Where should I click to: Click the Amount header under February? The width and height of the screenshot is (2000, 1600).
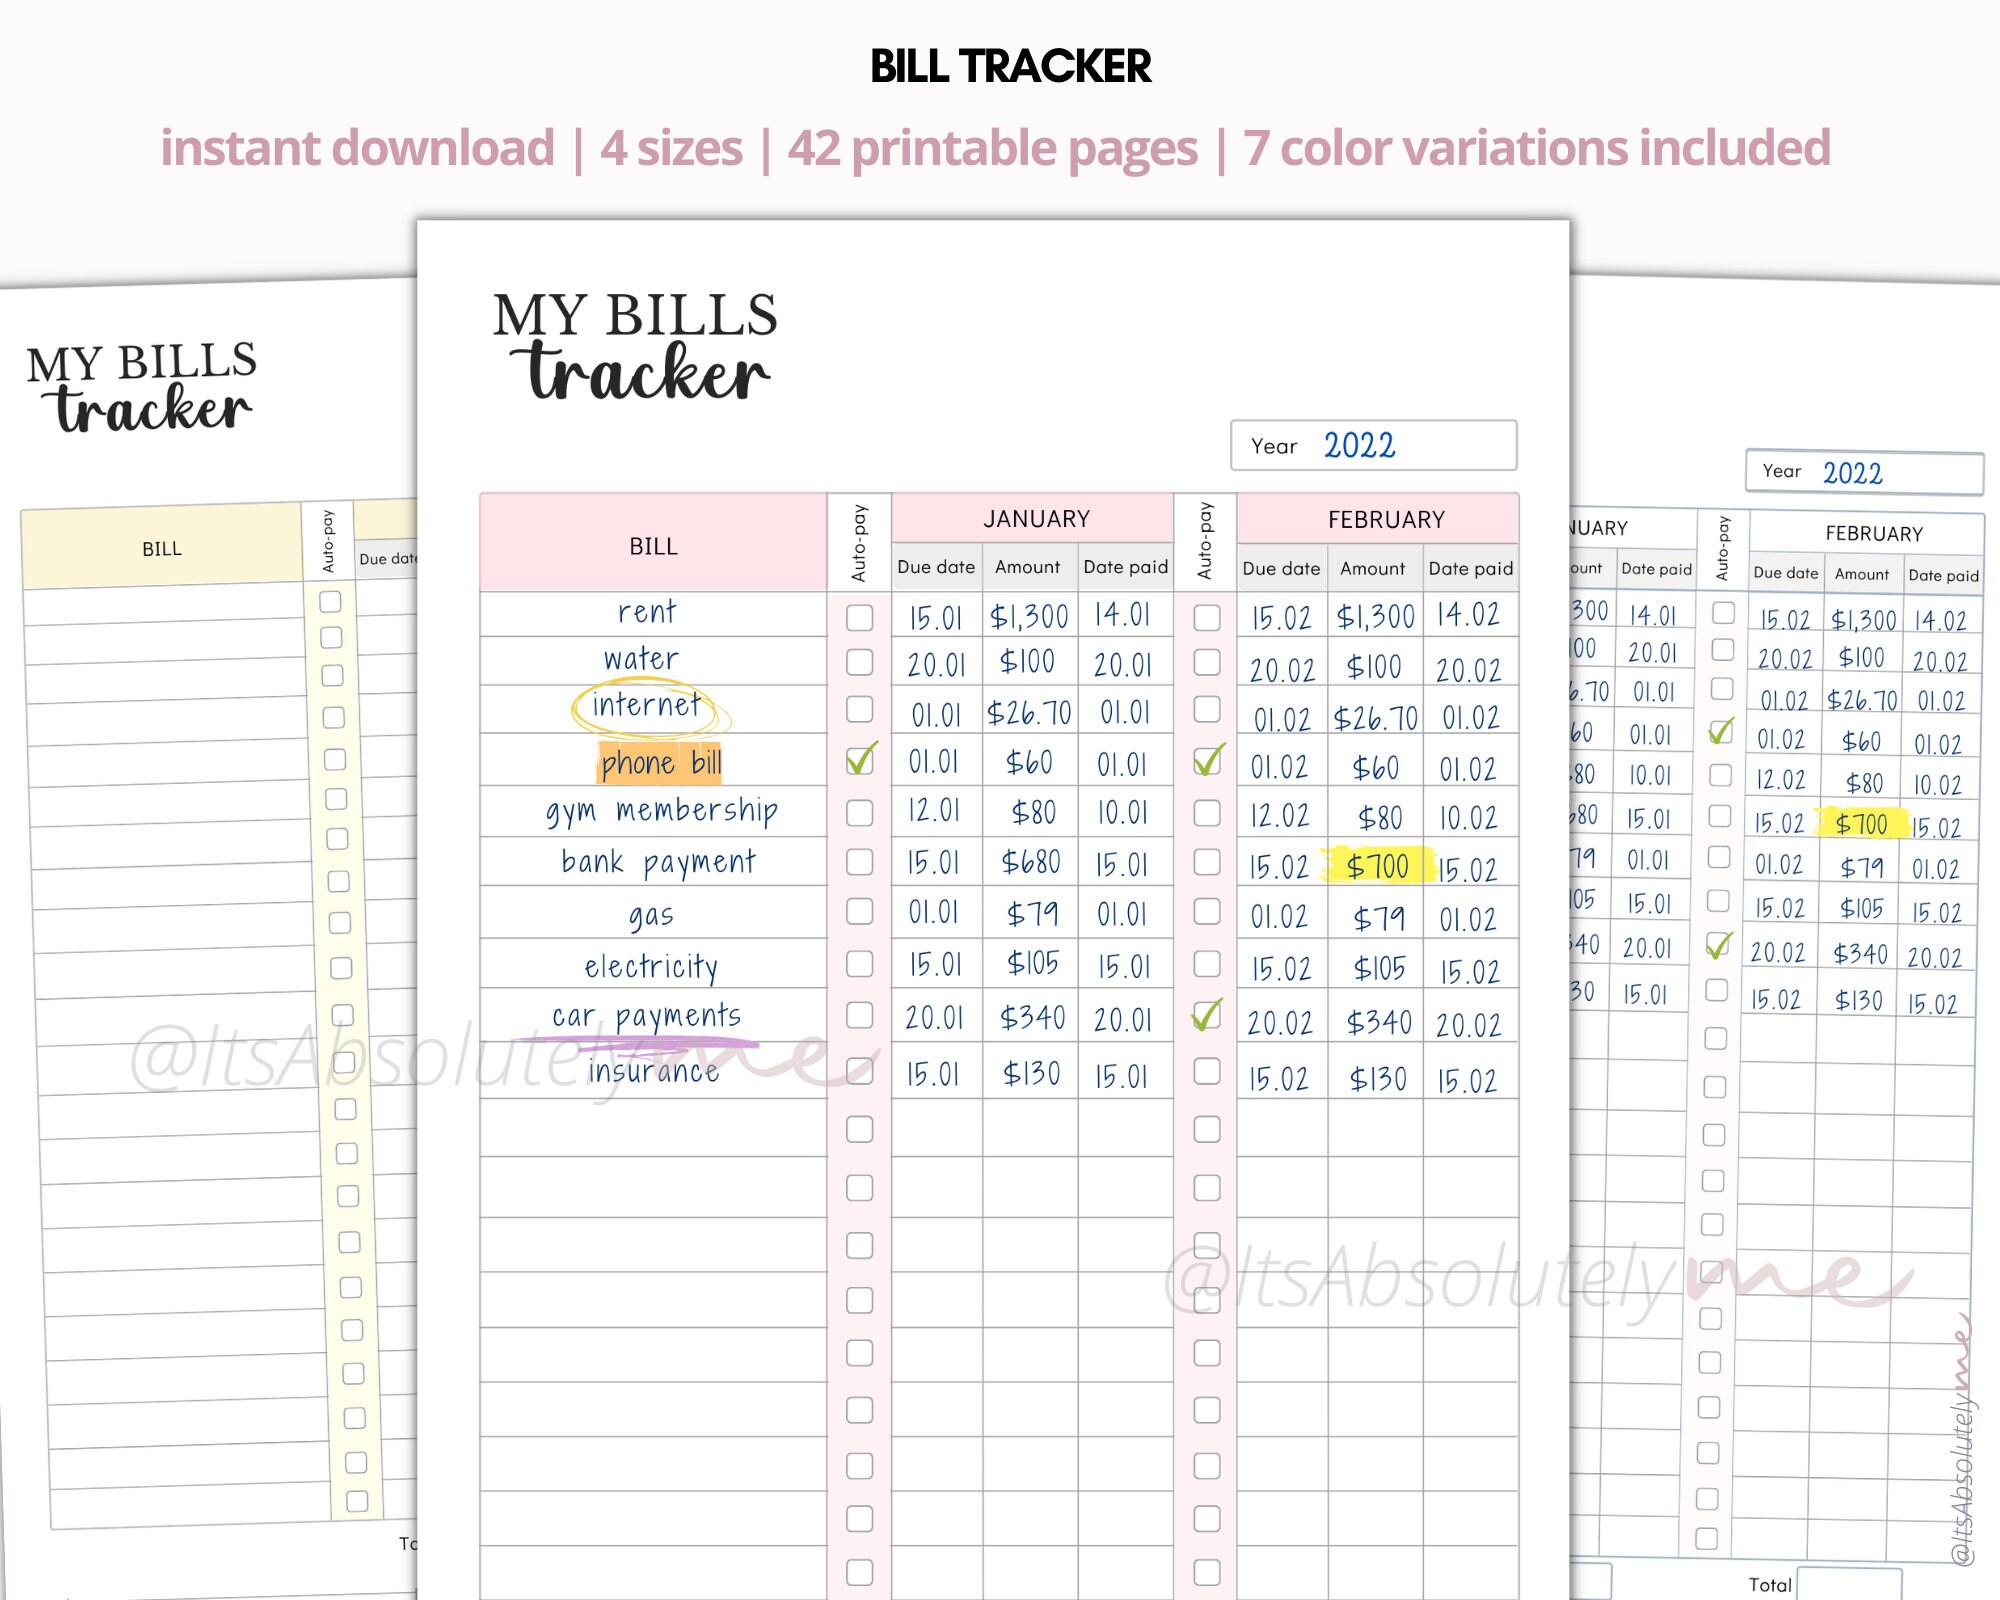click(x=1374, y=567)
